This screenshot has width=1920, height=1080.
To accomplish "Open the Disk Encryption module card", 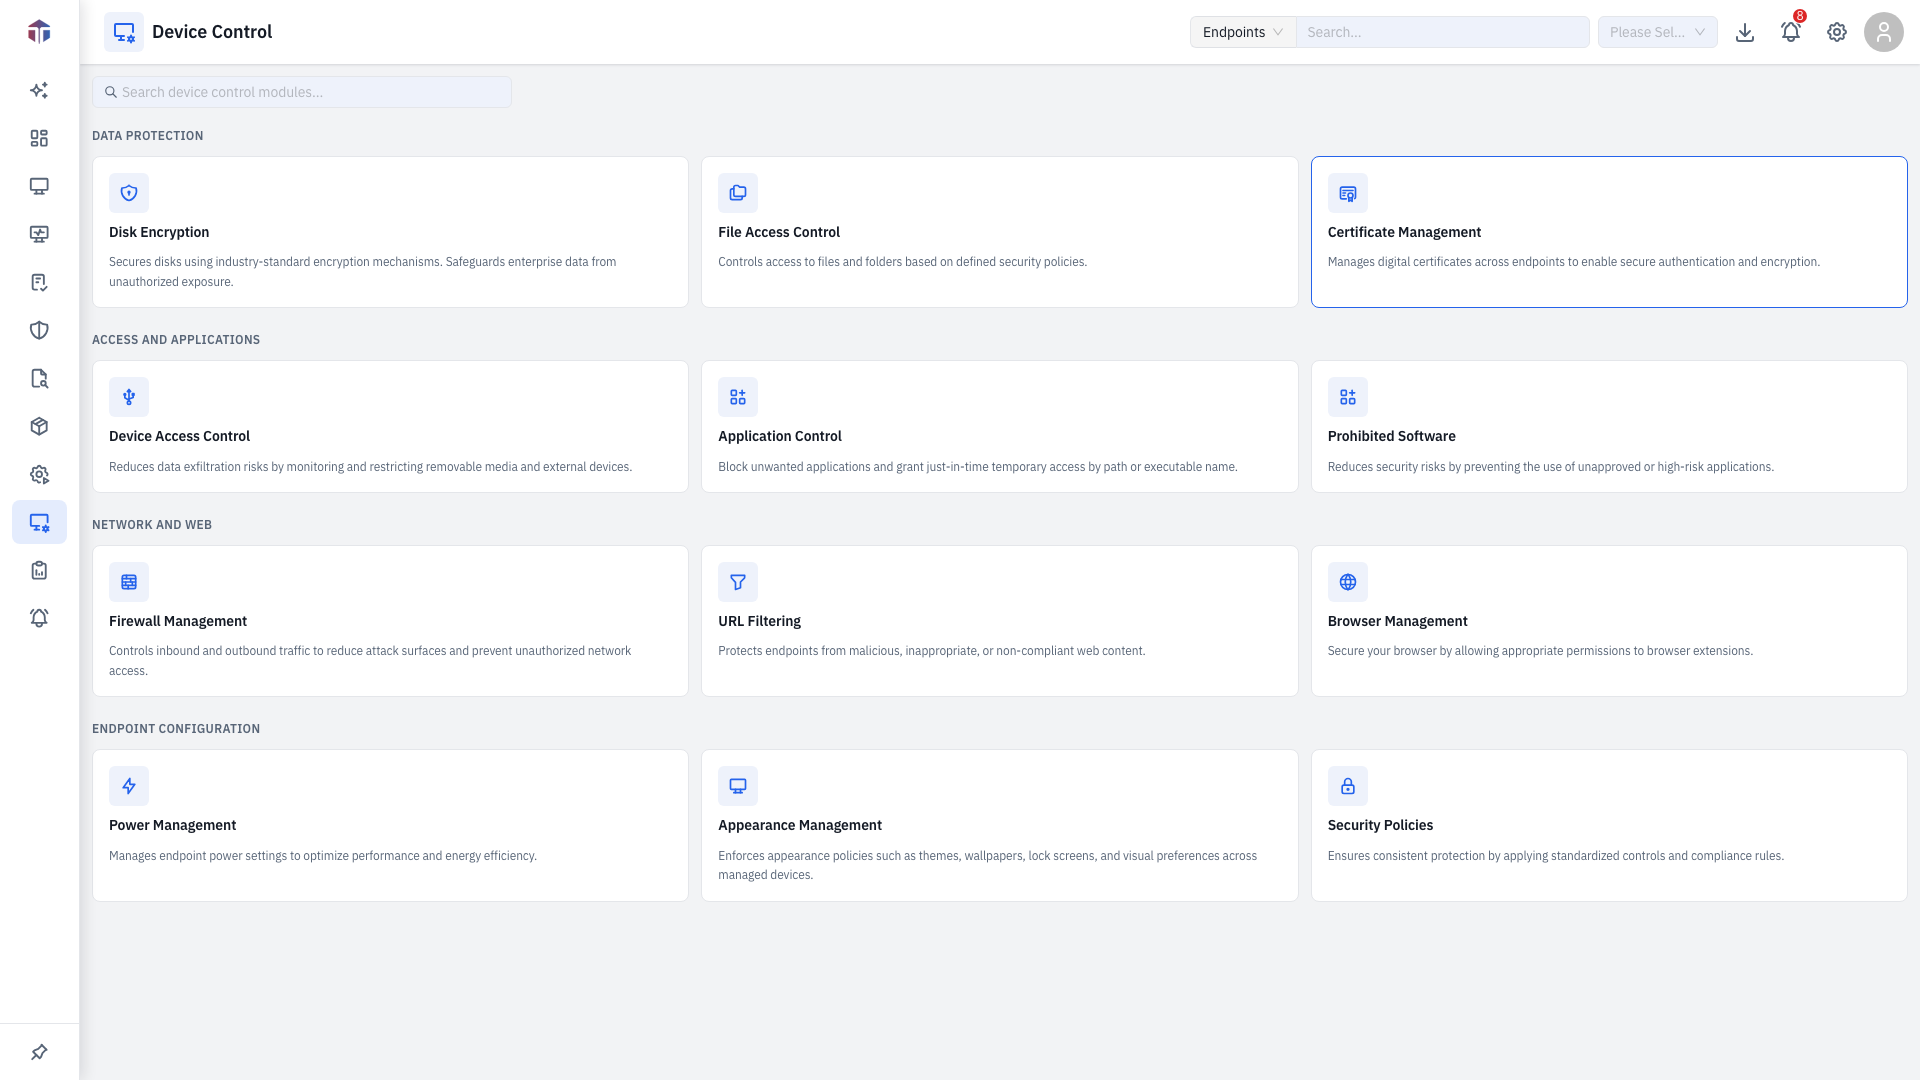I will [x=390, y=232].
